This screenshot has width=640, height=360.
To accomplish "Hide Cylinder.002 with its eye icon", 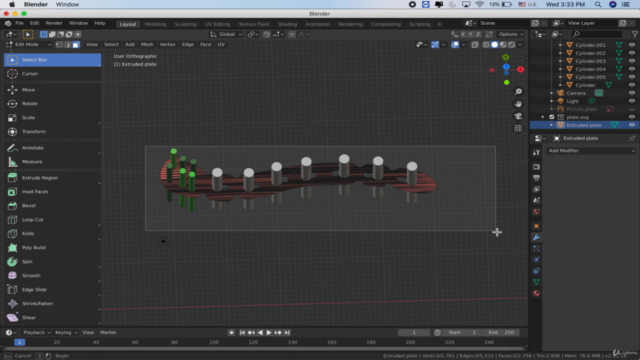I will (x=632, y=53).
